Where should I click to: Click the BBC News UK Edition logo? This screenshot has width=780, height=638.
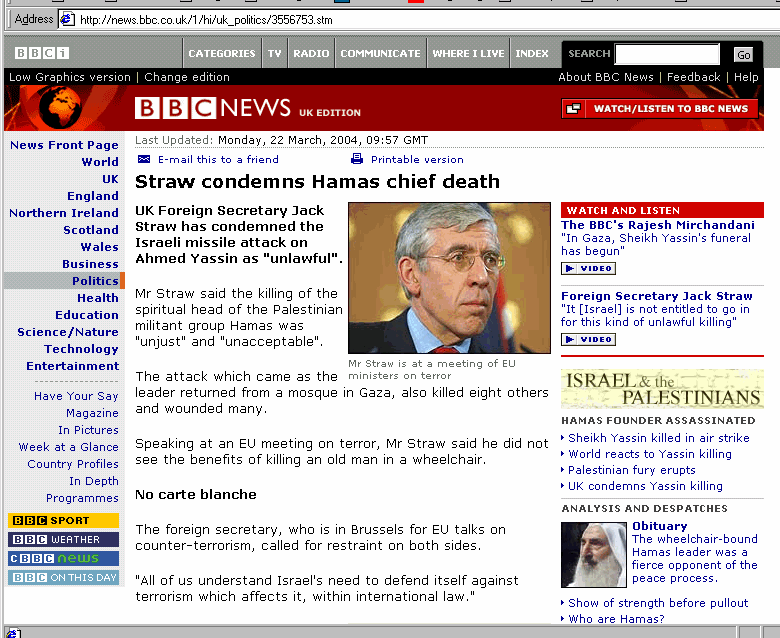click(248, 108)
